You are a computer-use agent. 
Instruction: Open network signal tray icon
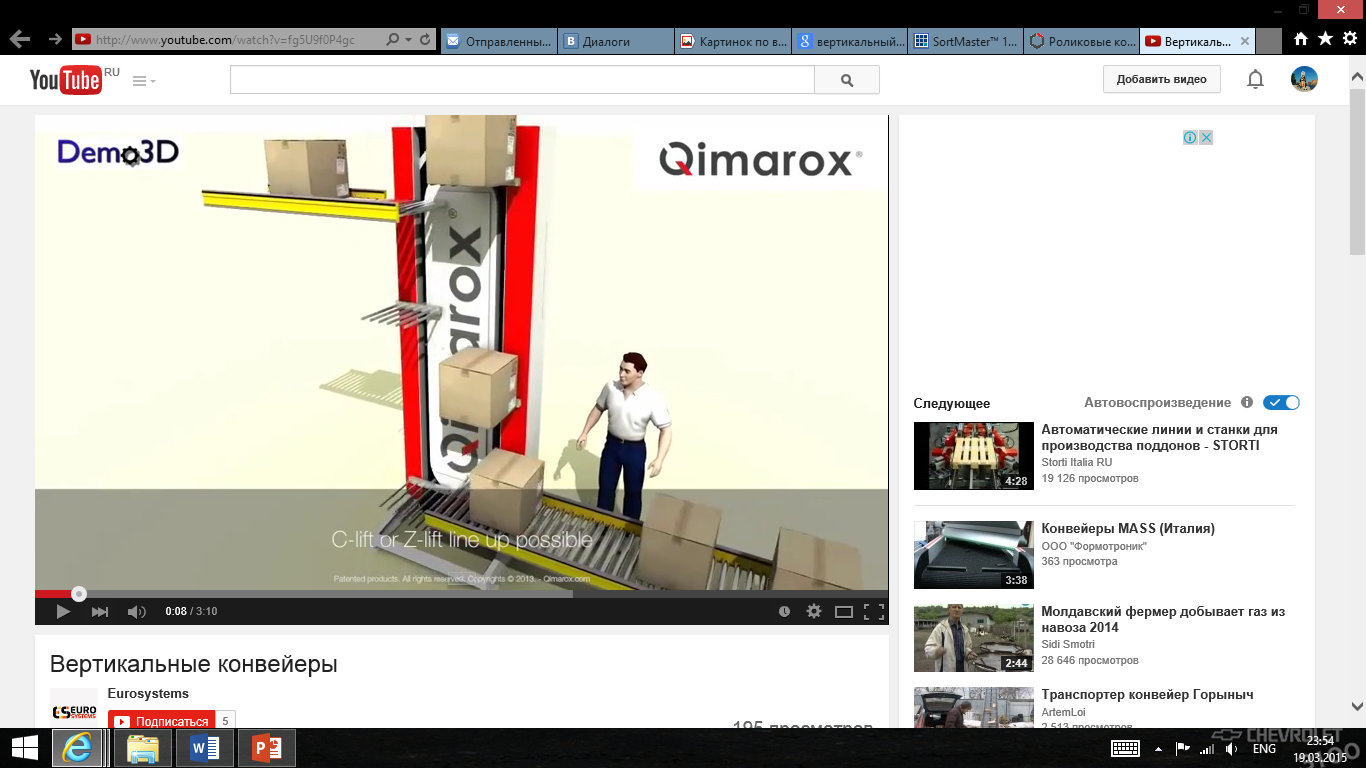(1207, 748)
